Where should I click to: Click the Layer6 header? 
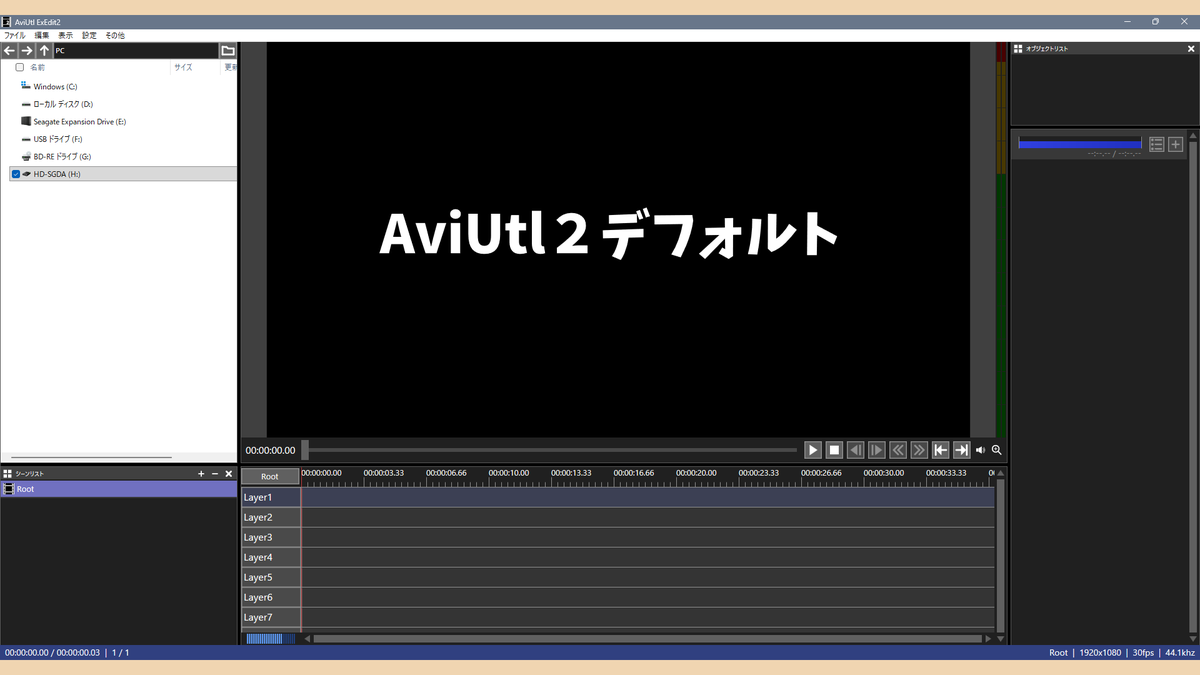271,597
